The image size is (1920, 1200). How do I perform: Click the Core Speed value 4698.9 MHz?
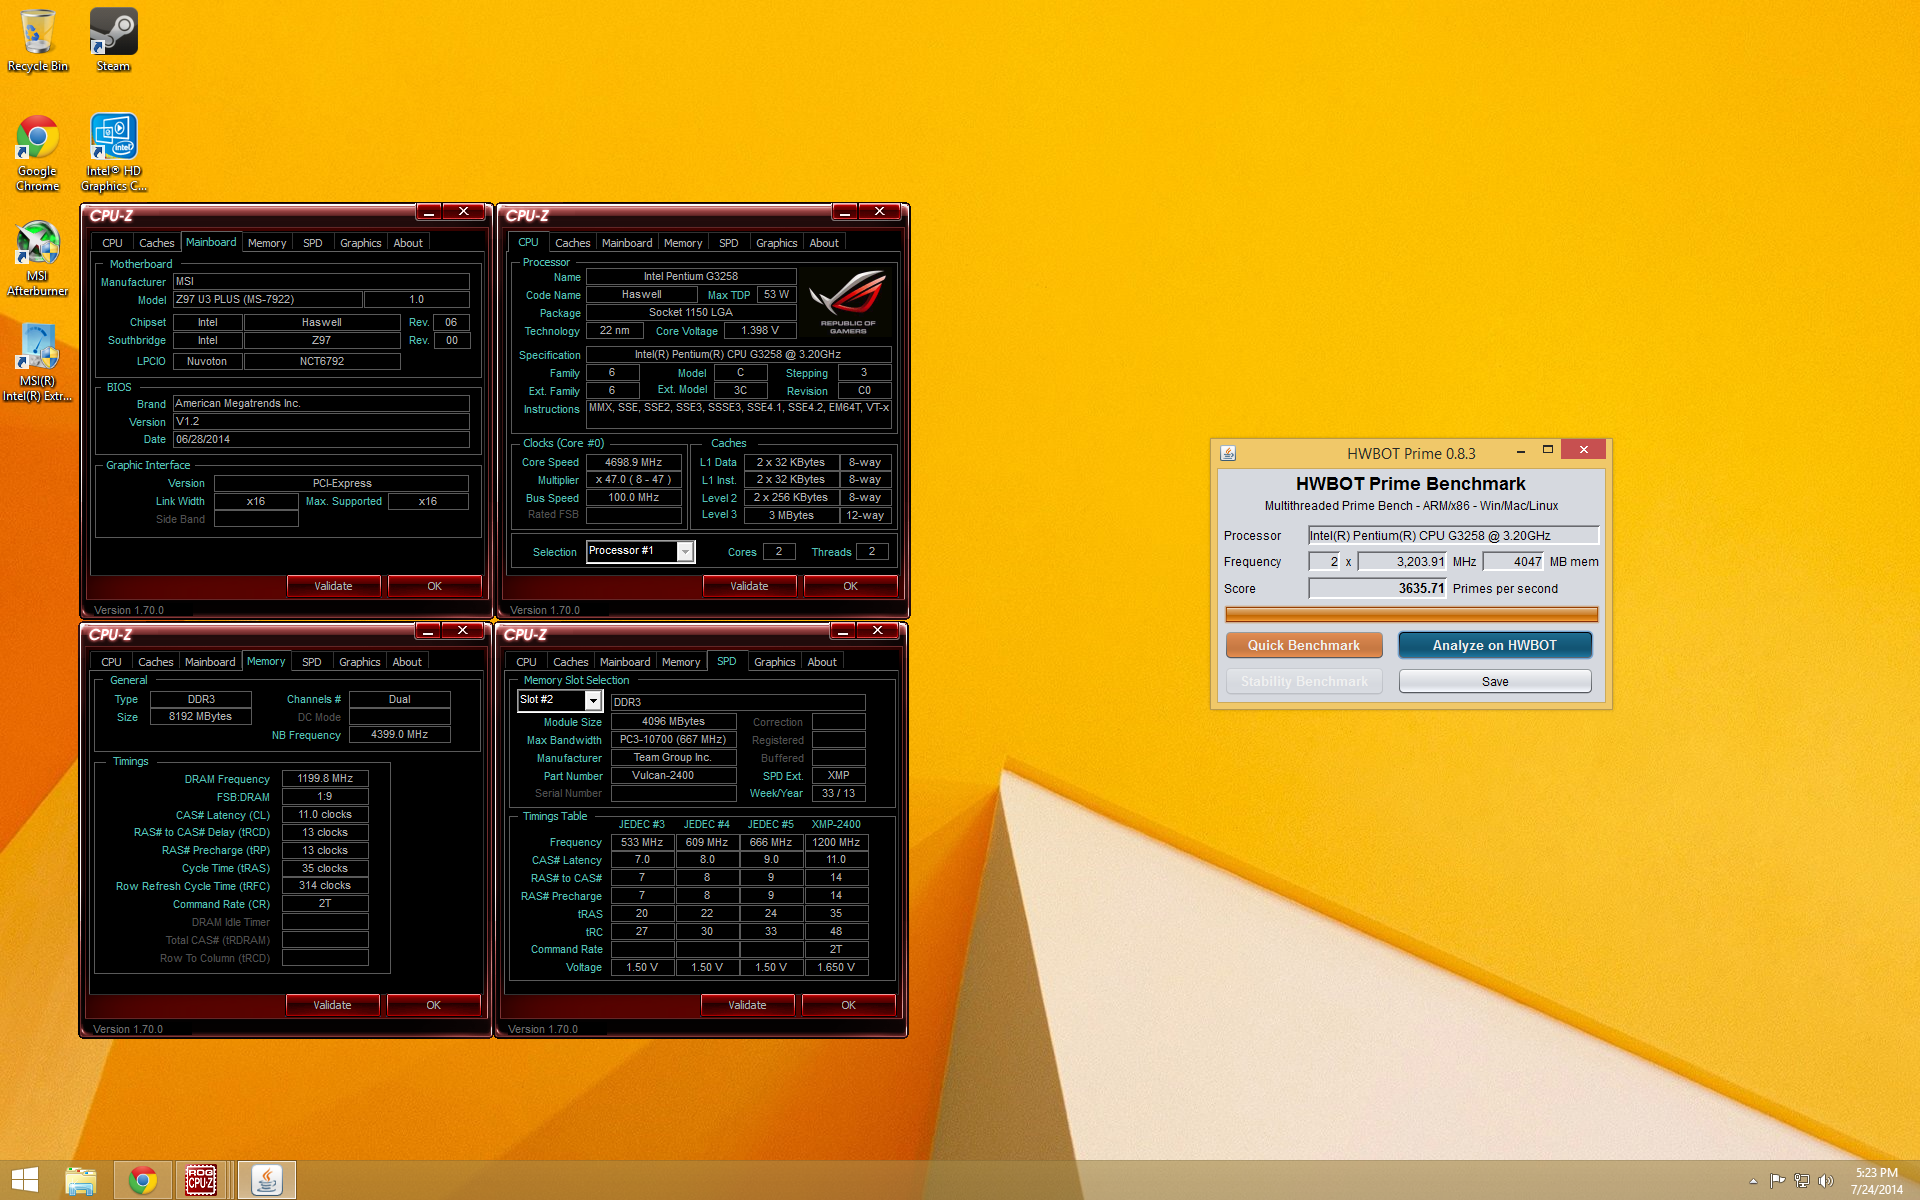click(x=634, y=462)
